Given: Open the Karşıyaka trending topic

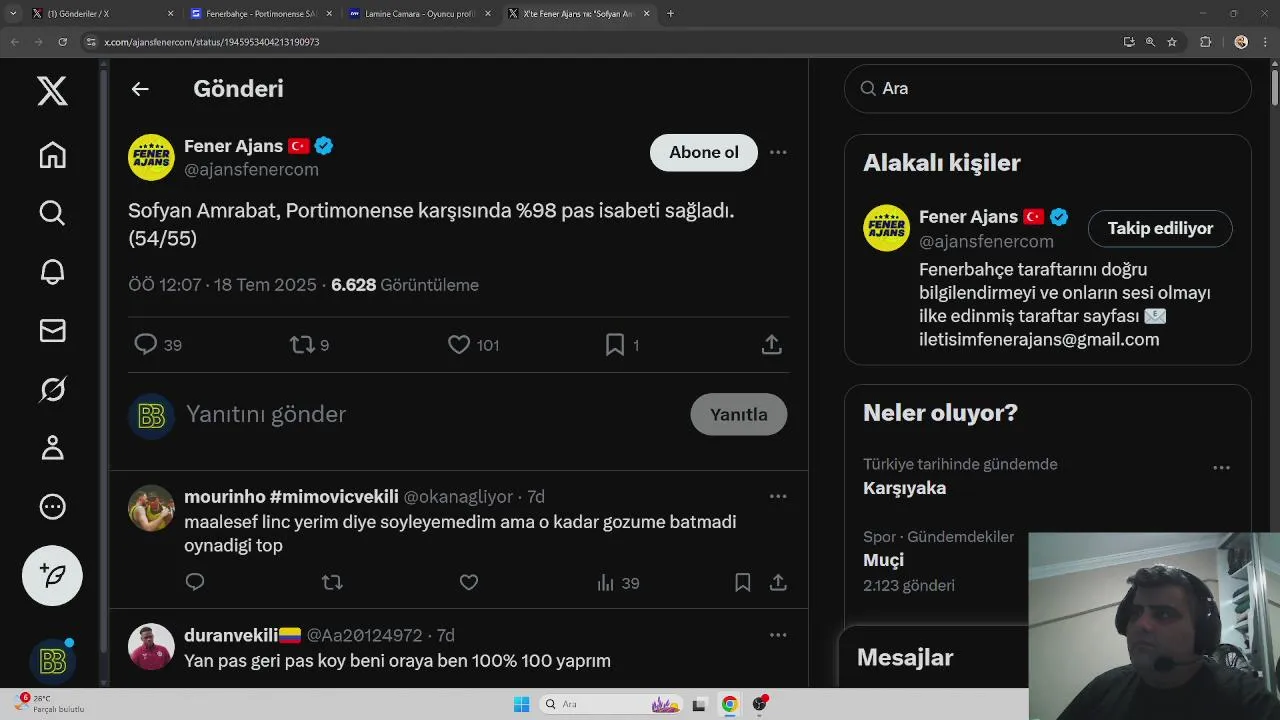Looking at the screenshot, I should tap(904, 488).
